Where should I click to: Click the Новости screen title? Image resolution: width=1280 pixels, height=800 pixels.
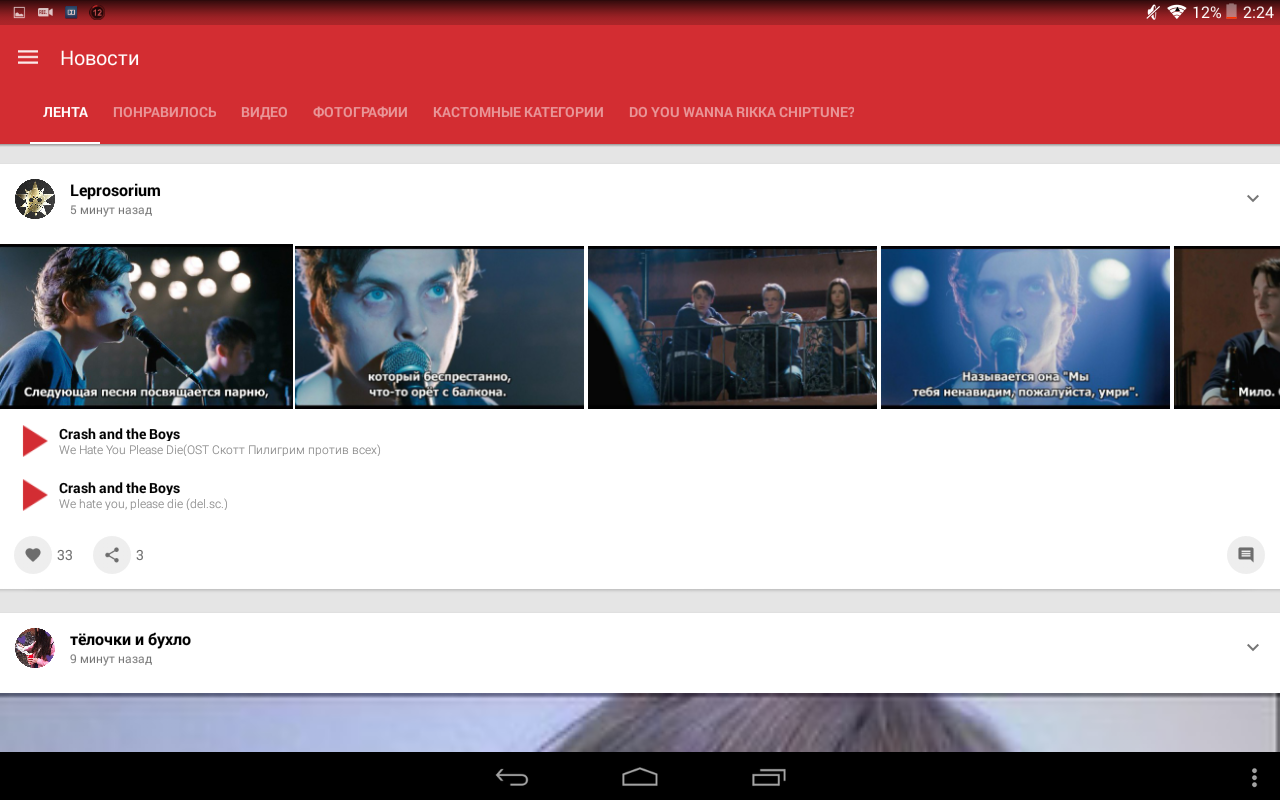(x=100, y=58)
